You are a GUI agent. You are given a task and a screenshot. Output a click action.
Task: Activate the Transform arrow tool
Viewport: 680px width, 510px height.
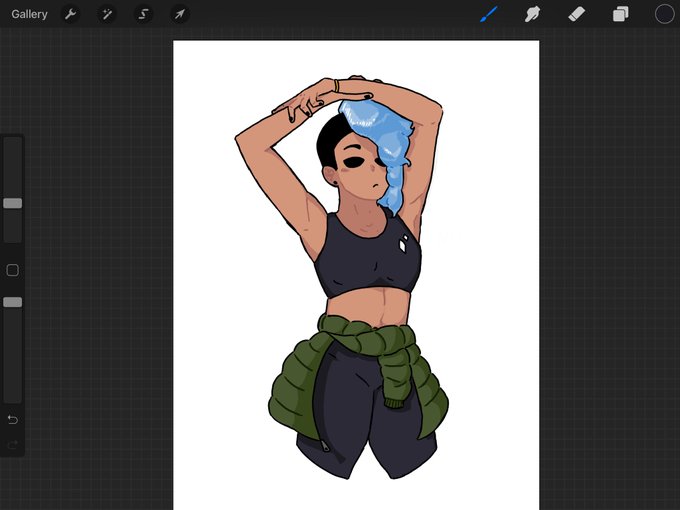pyautogui.click(x=180, y=14)
